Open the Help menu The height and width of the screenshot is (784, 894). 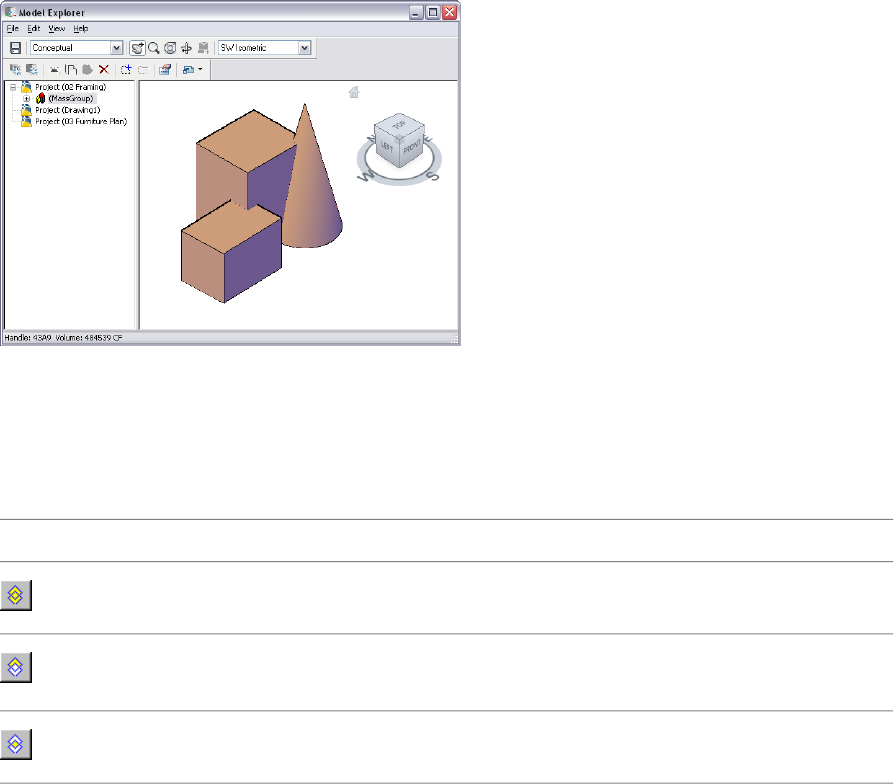[x=80, y=29]
